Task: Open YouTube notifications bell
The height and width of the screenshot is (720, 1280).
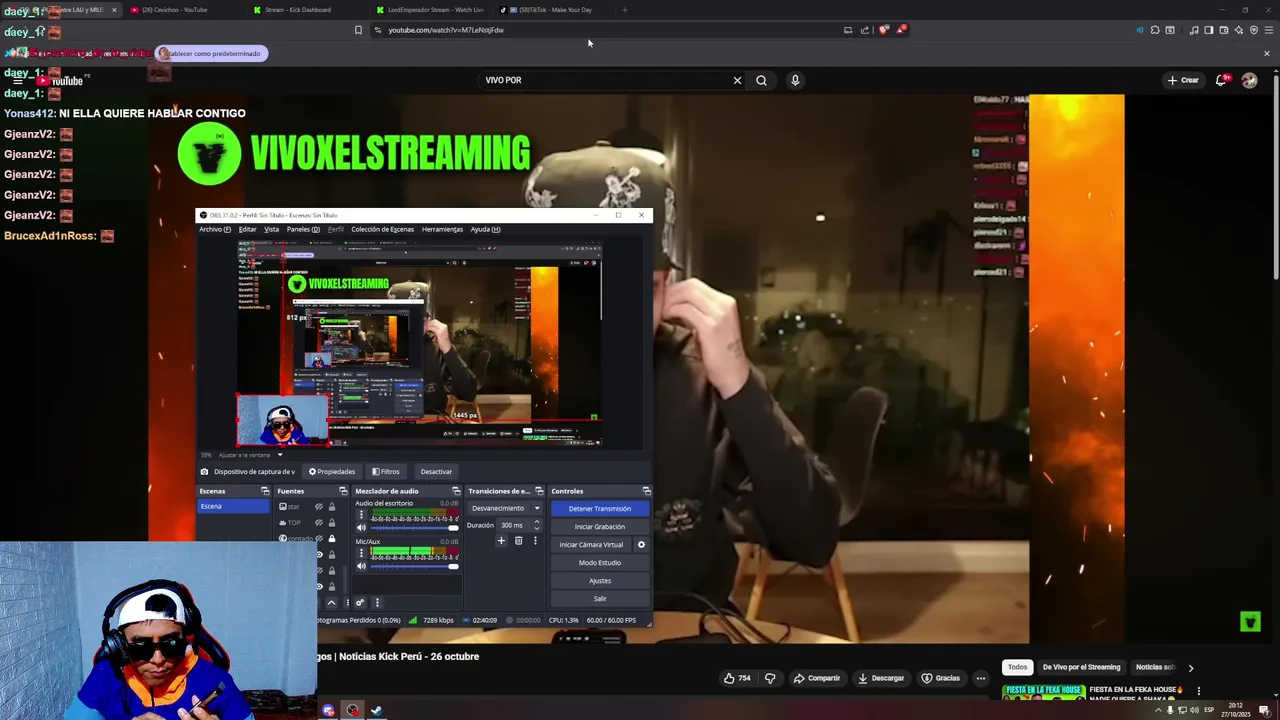Action: coord(1221,80)
